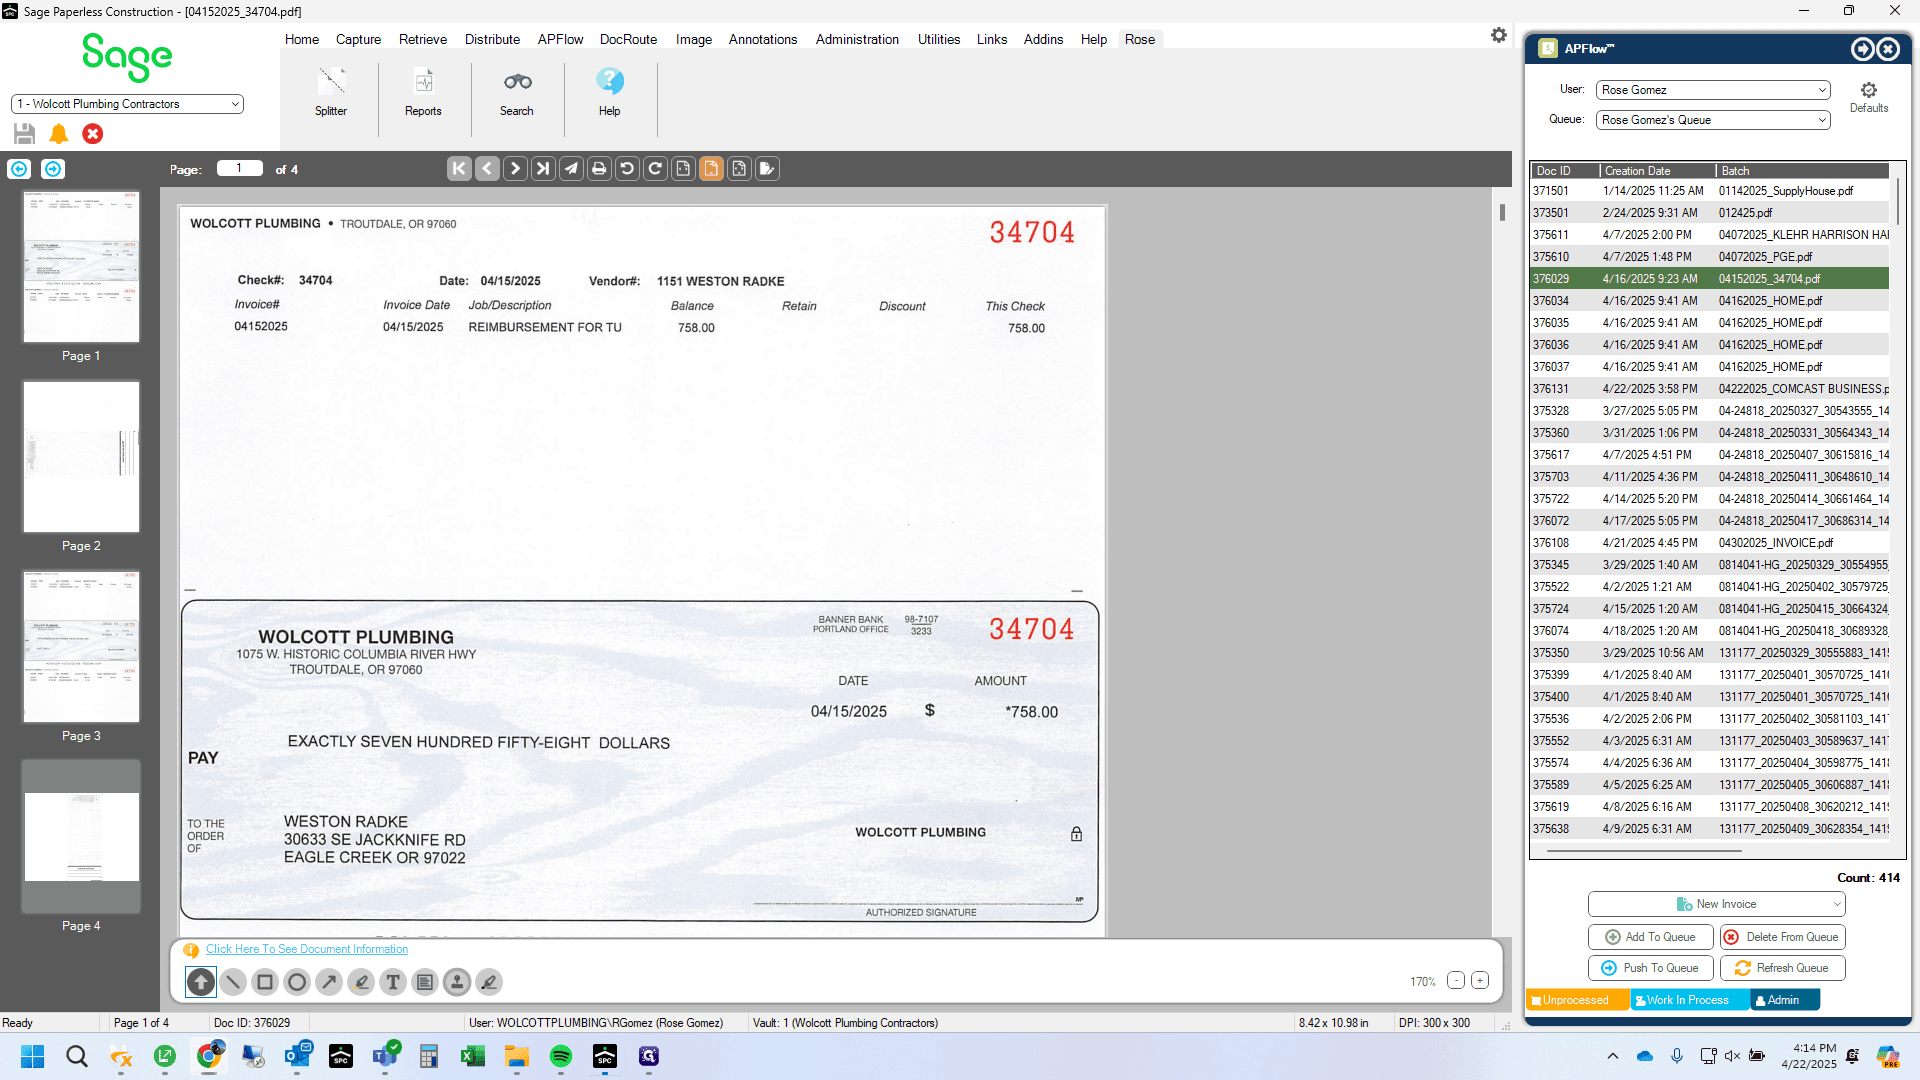Select the line annotation tool

(233, 982)
